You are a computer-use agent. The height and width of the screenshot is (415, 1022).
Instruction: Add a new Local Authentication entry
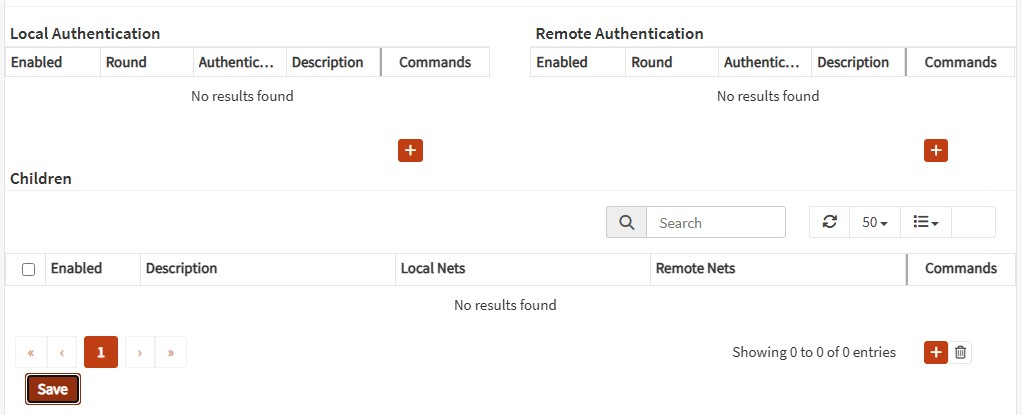click(410, 150)
